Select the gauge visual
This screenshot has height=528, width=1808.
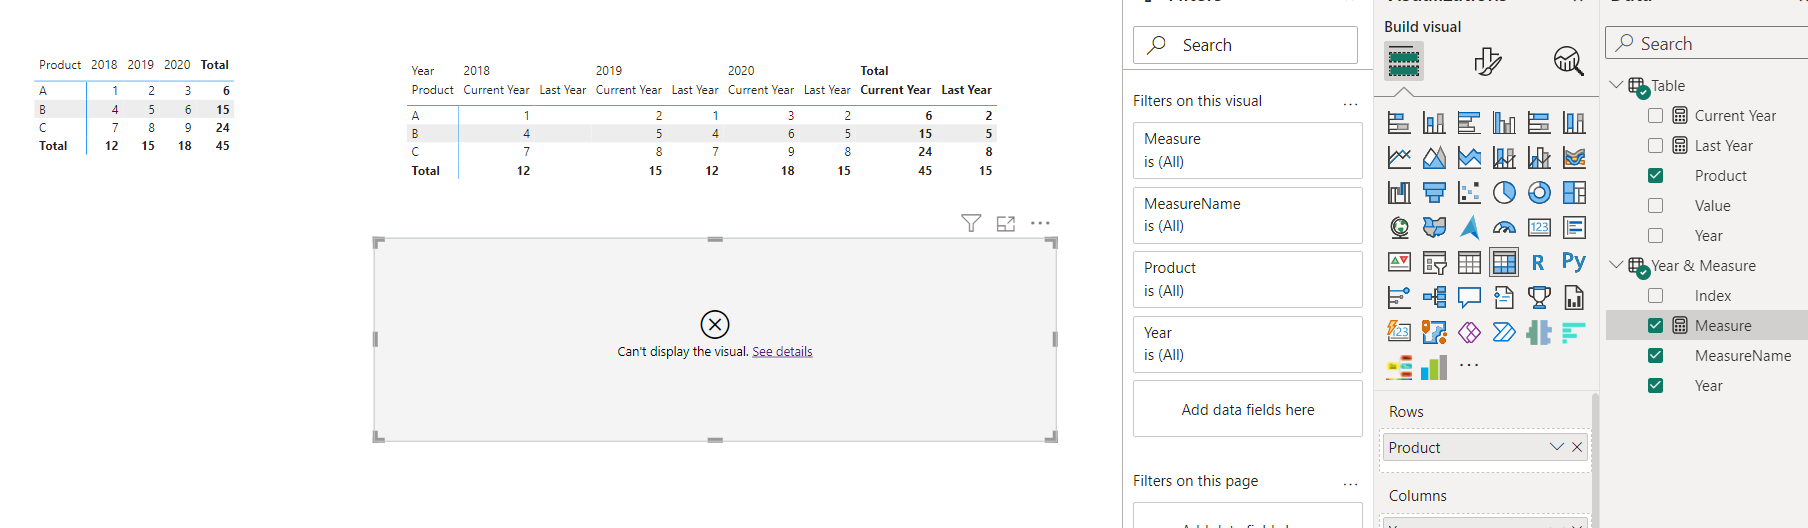click(1504, 228)
